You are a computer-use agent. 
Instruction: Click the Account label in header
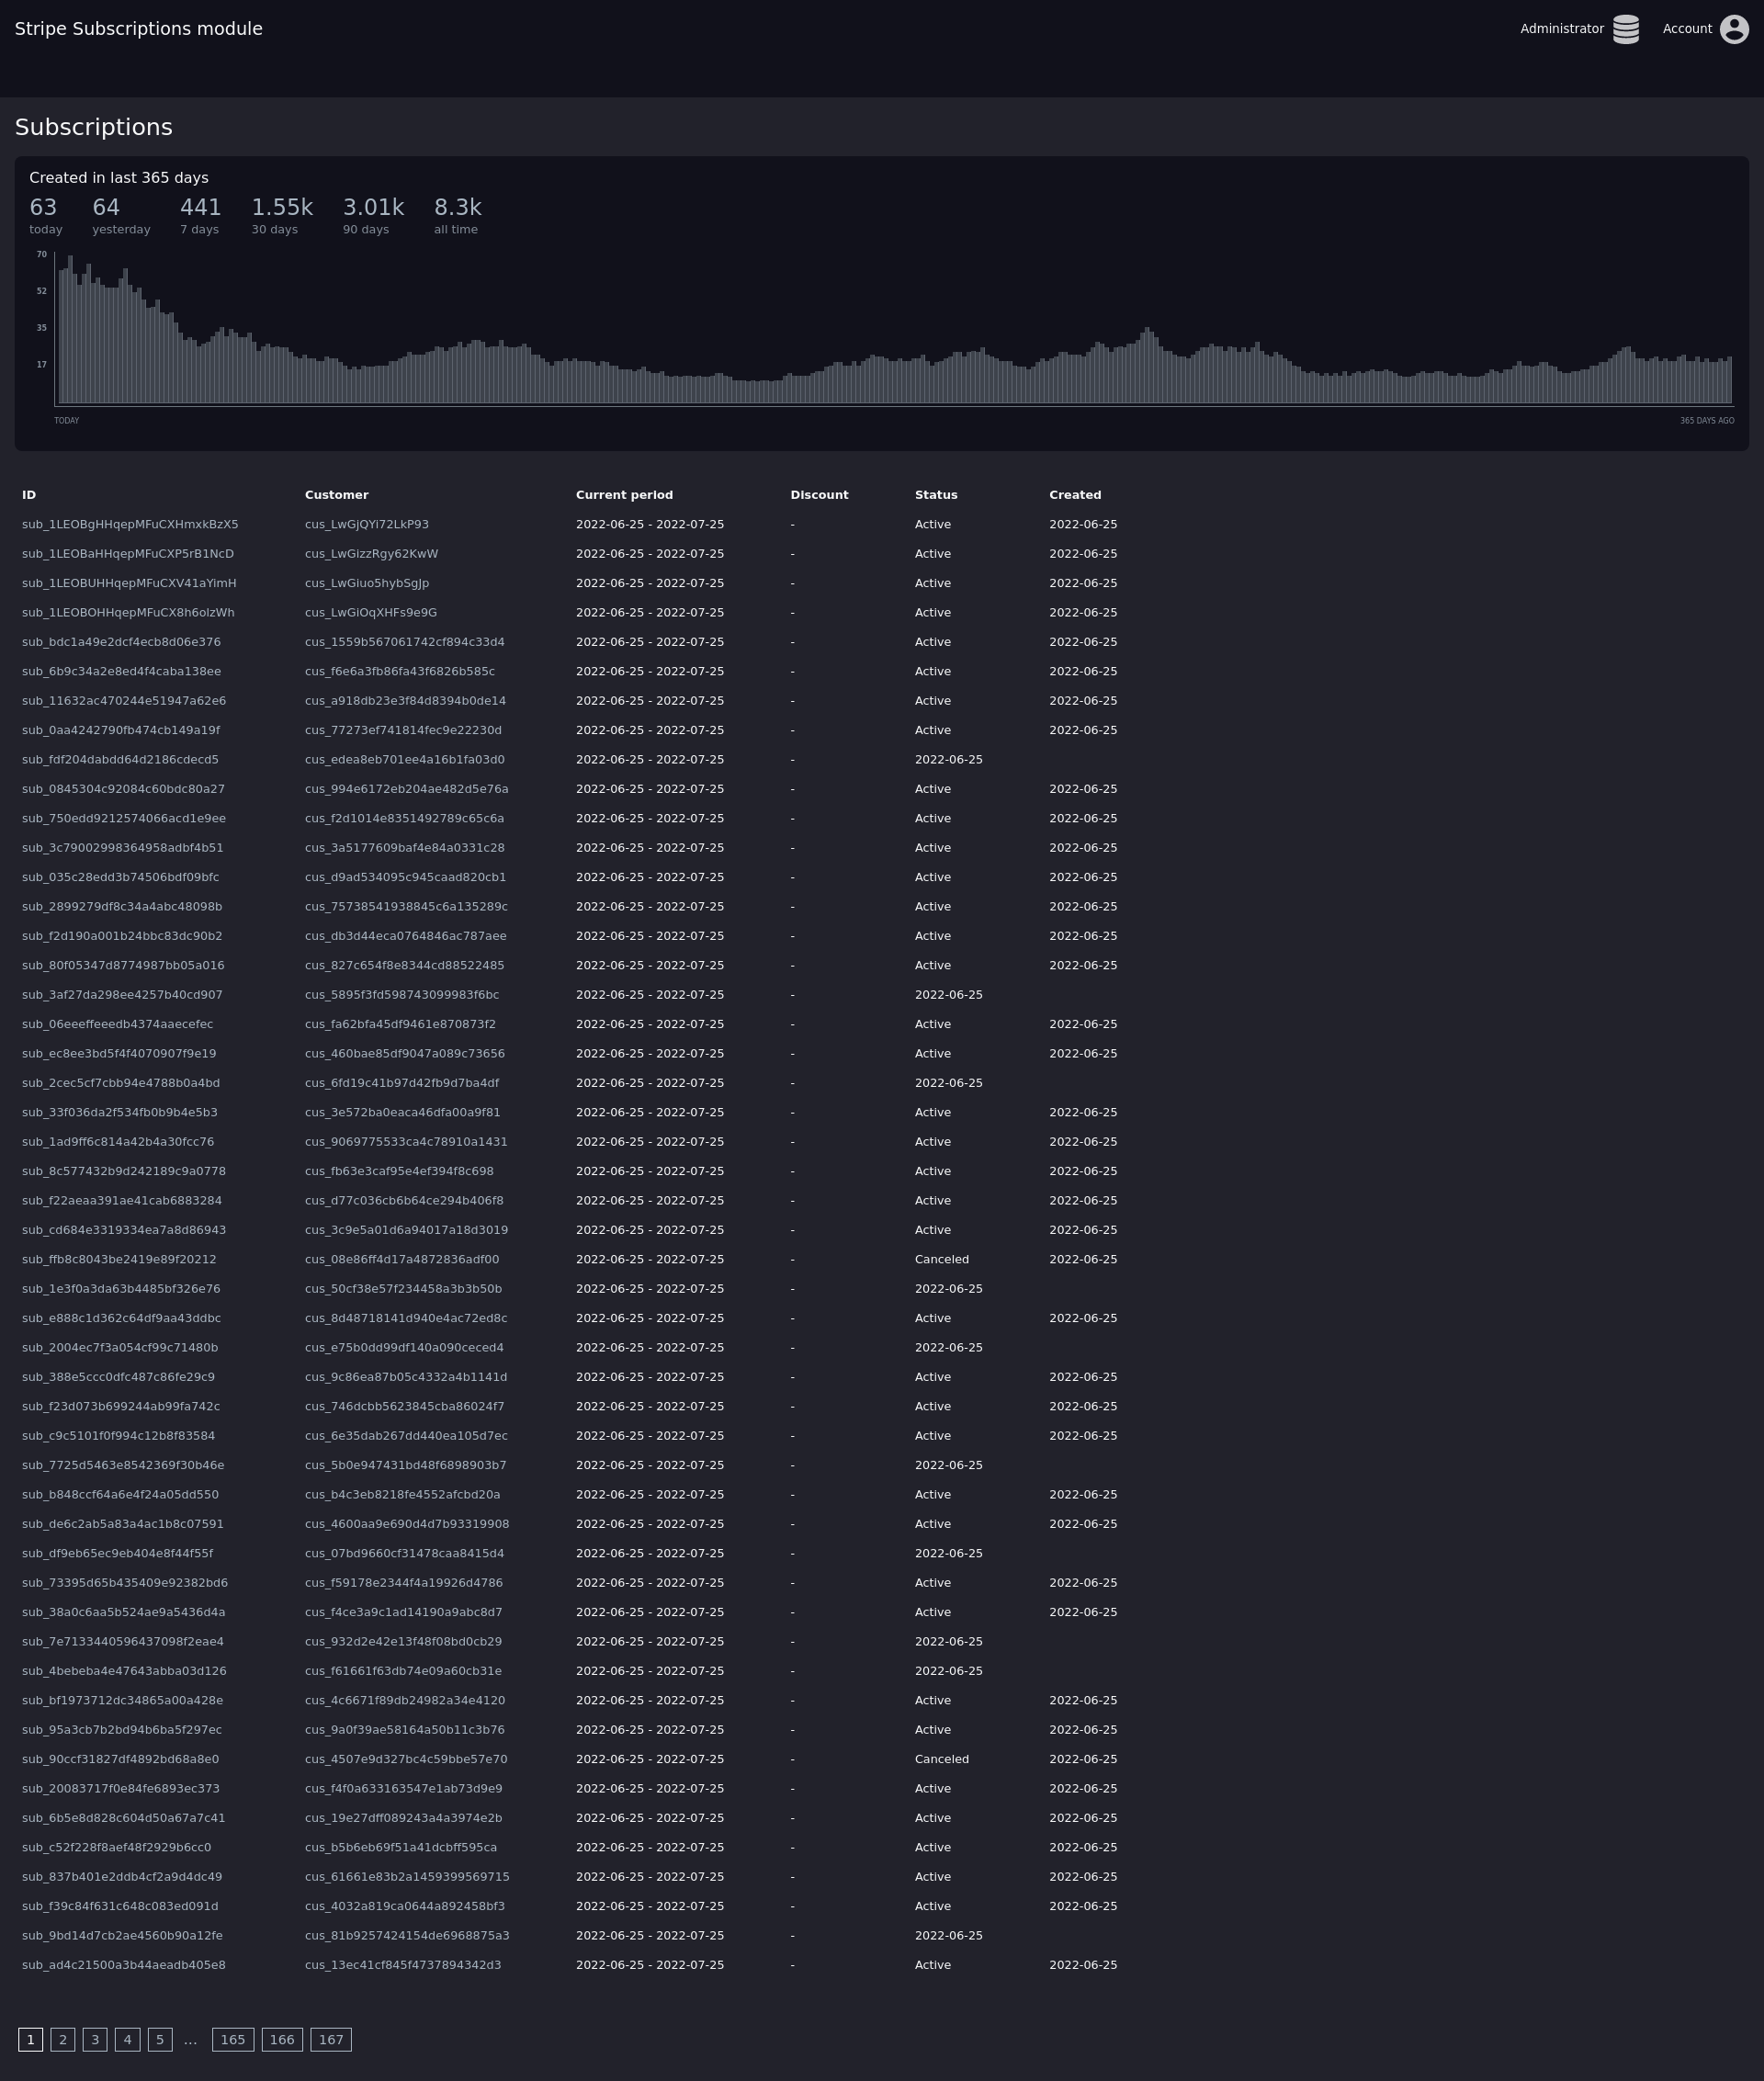[1686, 29]
